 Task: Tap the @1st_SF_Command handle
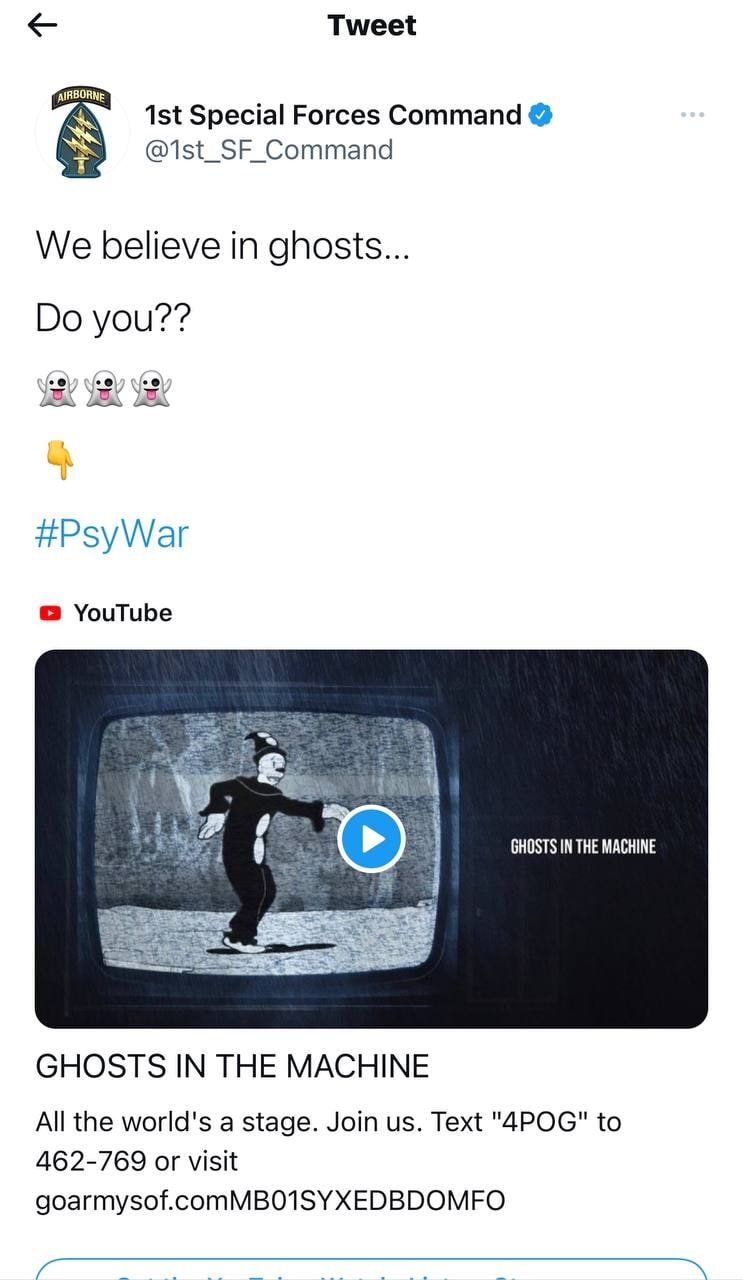coord(269,150)
